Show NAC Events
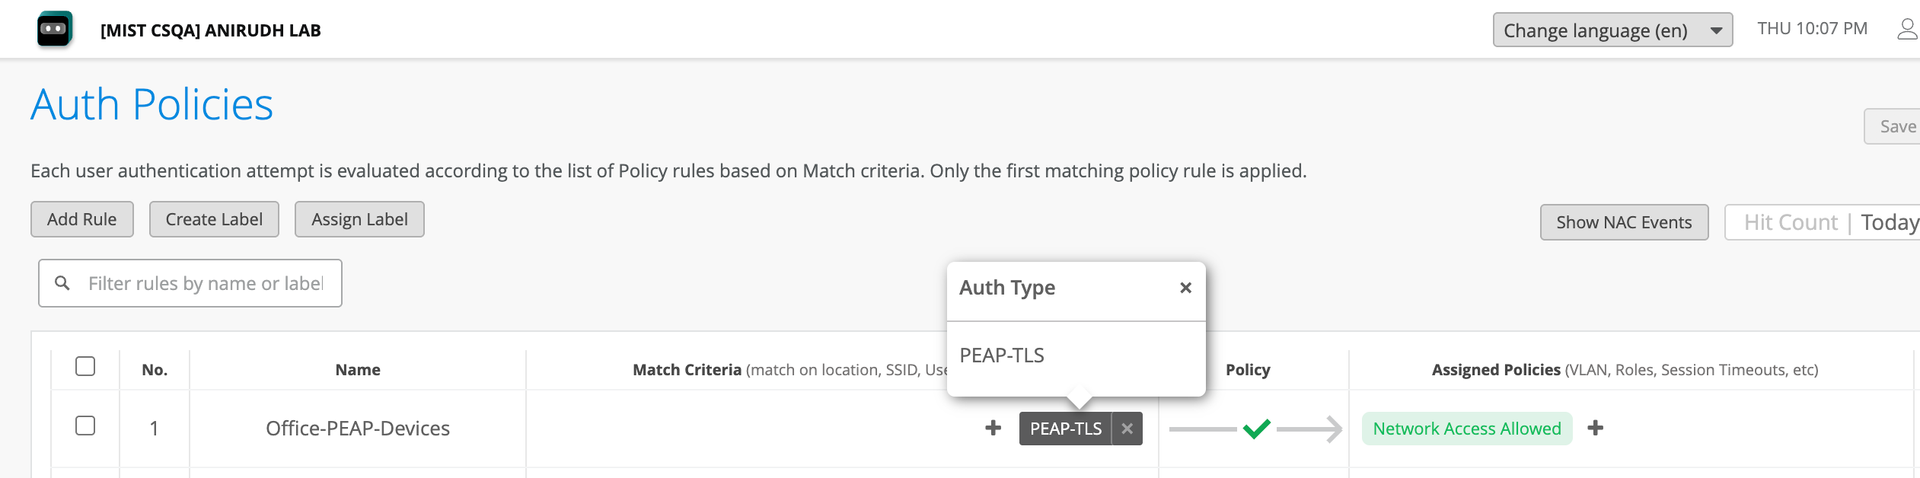Viewport: 1920px width, 478px height. (x=1624, y=222)
